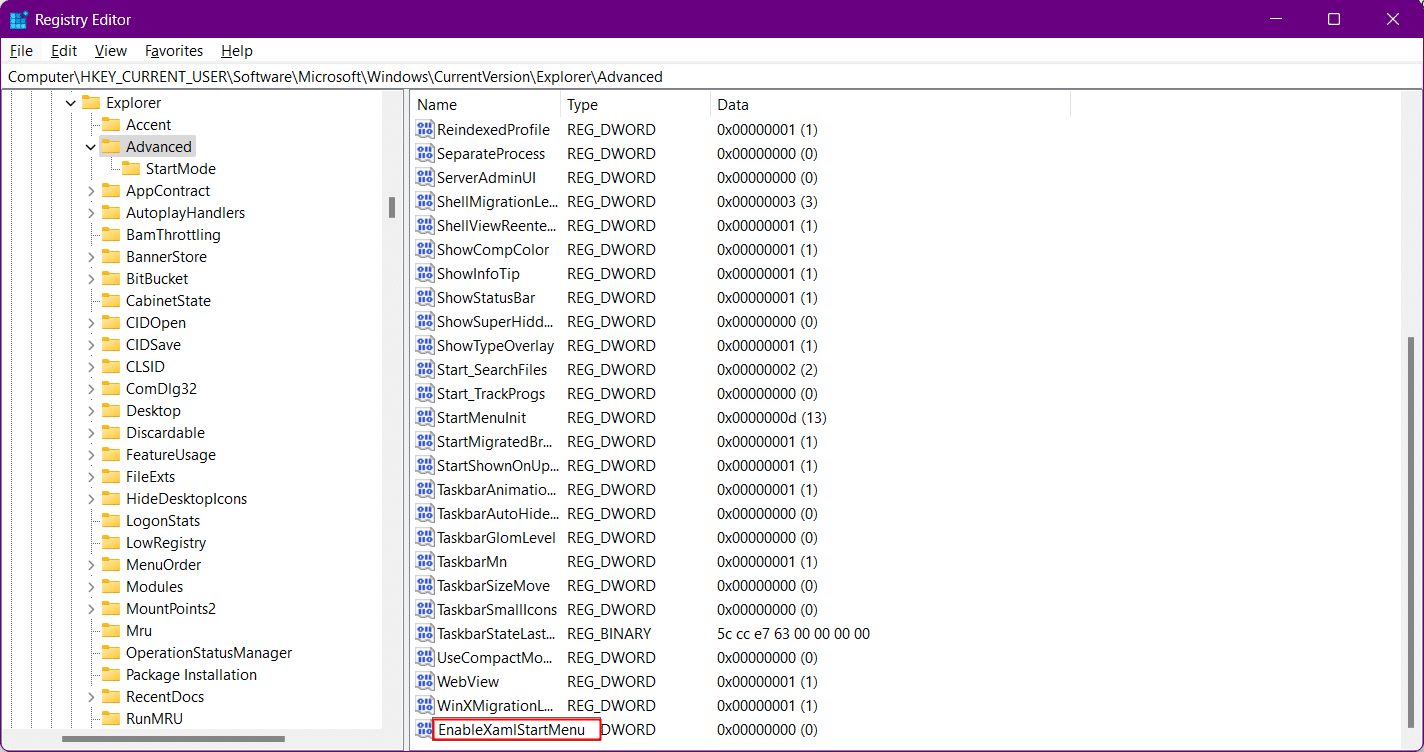Expand the MenuOrder key
The width and height of the screenshot is (1424, 752).
point(91,565)
